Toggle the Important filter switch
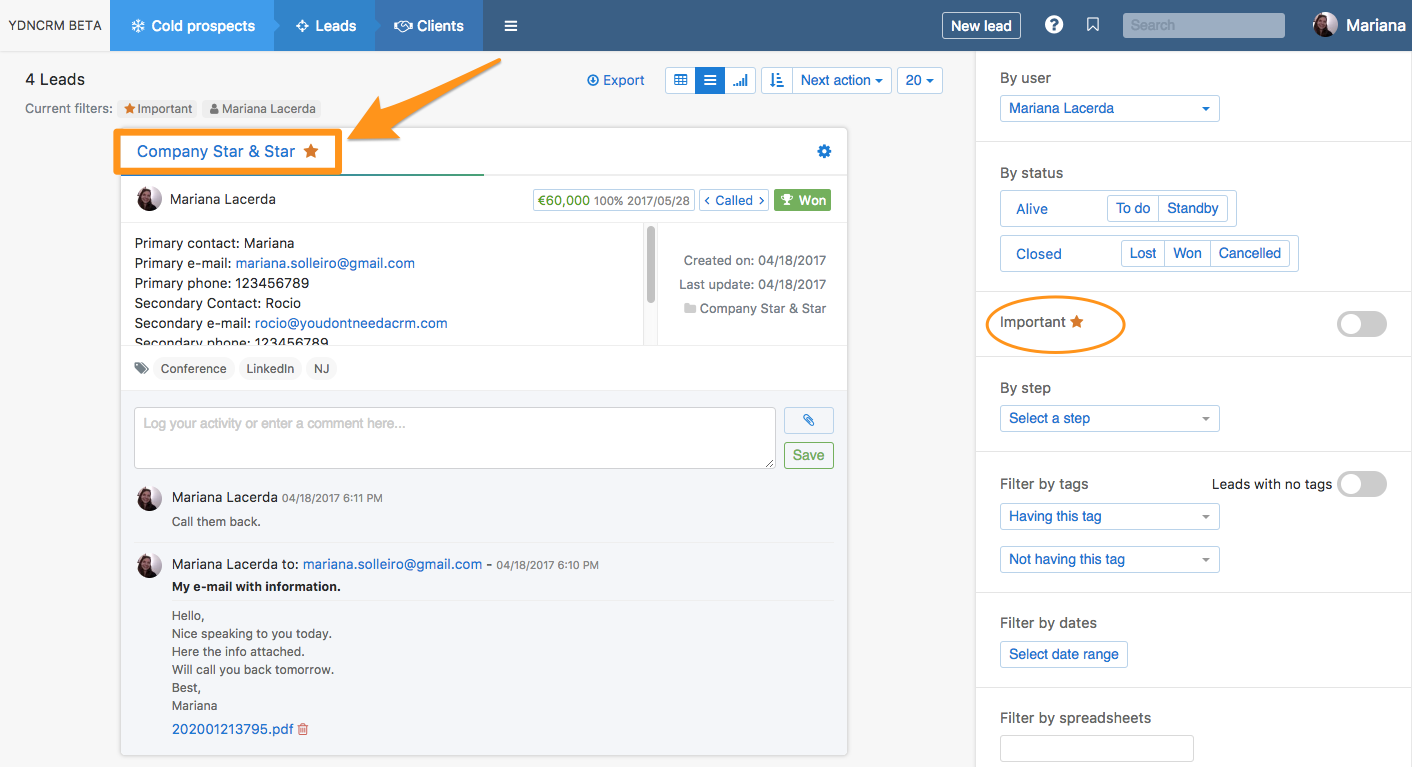 coord(1361,323)
